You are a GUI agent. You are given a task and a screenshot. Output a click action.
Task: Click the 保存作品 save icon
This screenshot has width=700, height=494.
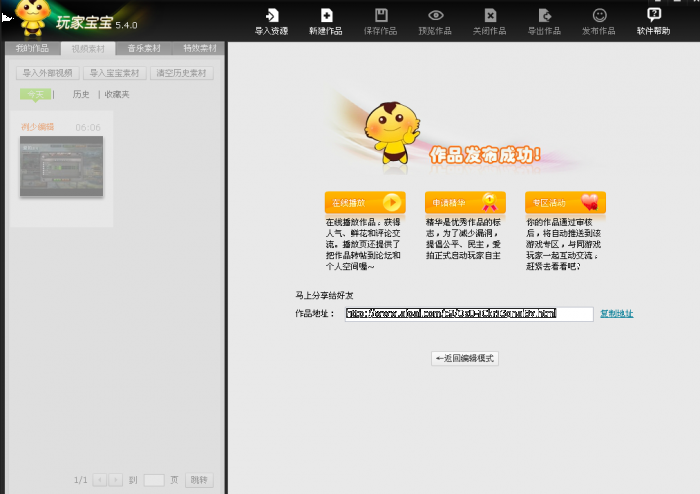click(x=381, y=16)
